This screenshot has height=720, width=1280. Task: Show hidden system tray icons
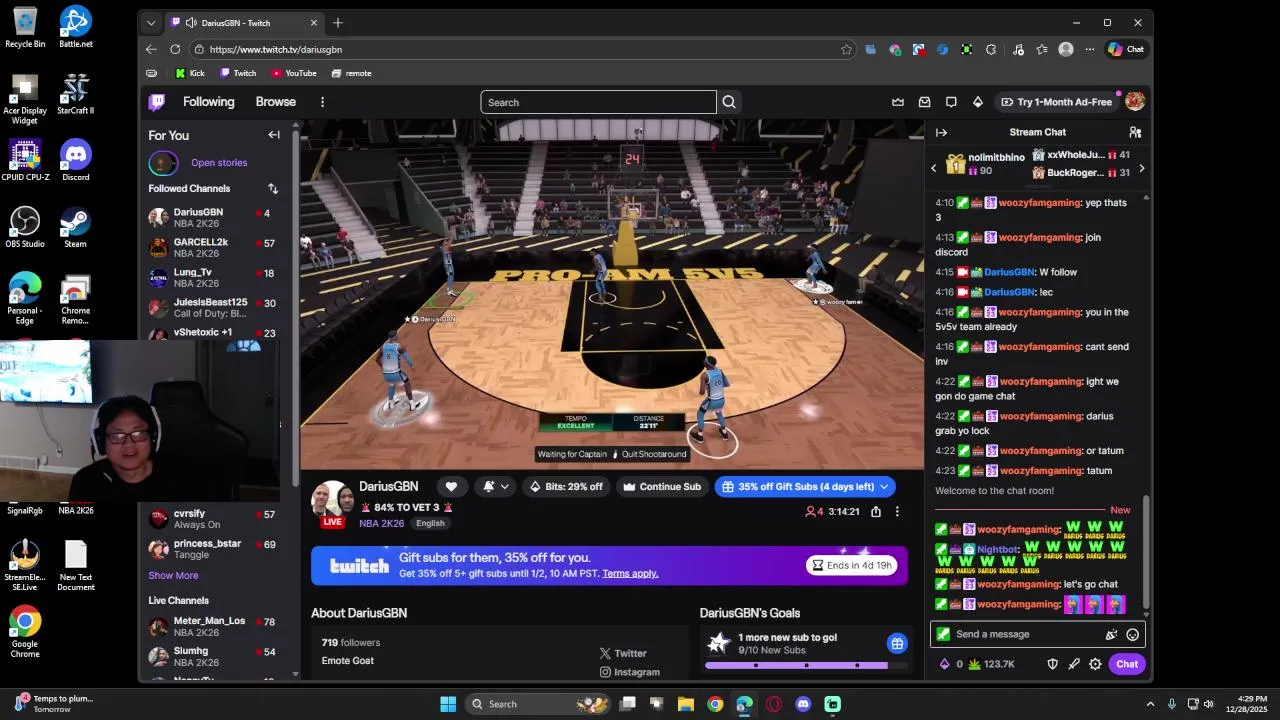(1150, 704)
